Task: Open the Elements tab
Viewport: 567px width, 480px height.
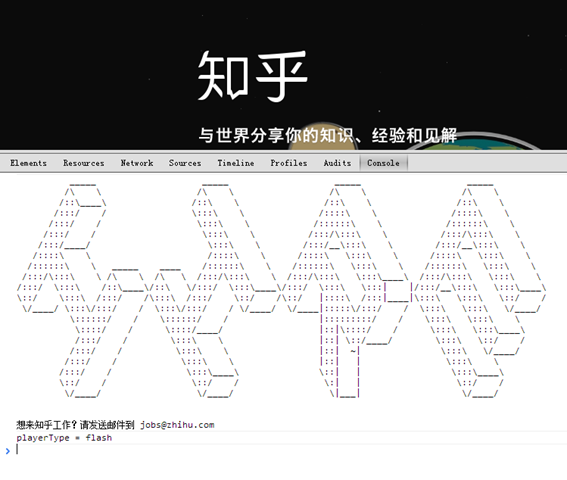Action: [x=29, y=163]
